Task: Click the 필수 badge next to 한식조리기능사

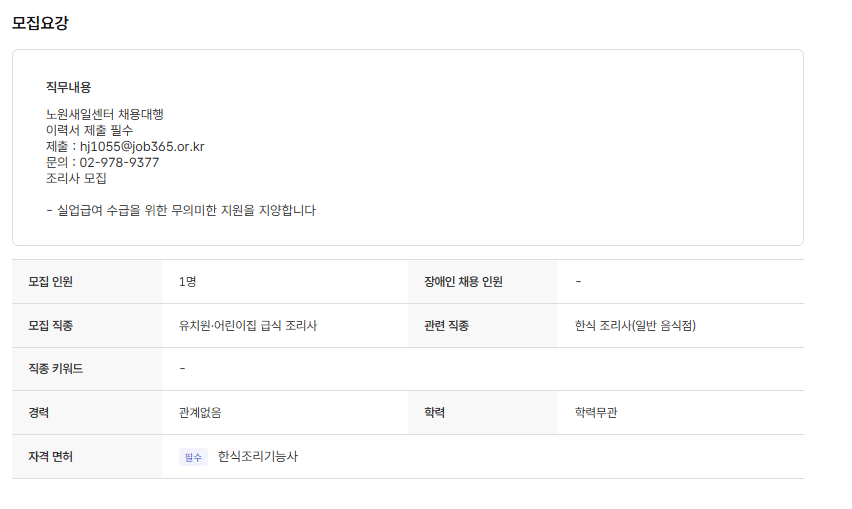Action: point(193,457)
